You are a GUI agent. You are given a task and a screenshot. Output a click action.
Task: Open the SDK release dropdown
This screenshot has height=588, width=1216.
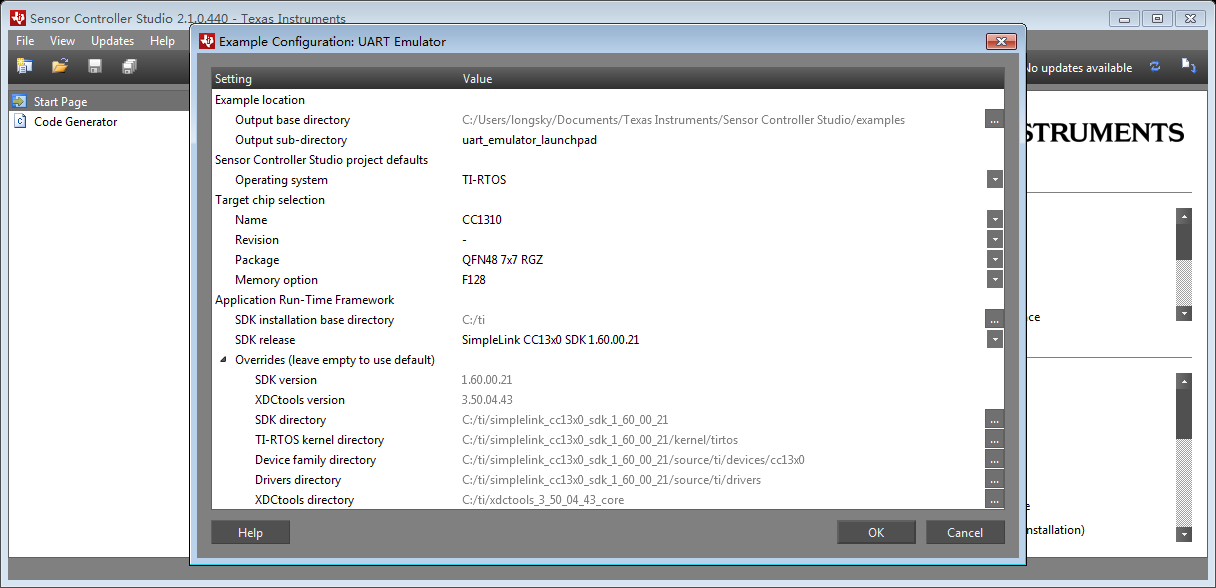[x=994, y=339]
